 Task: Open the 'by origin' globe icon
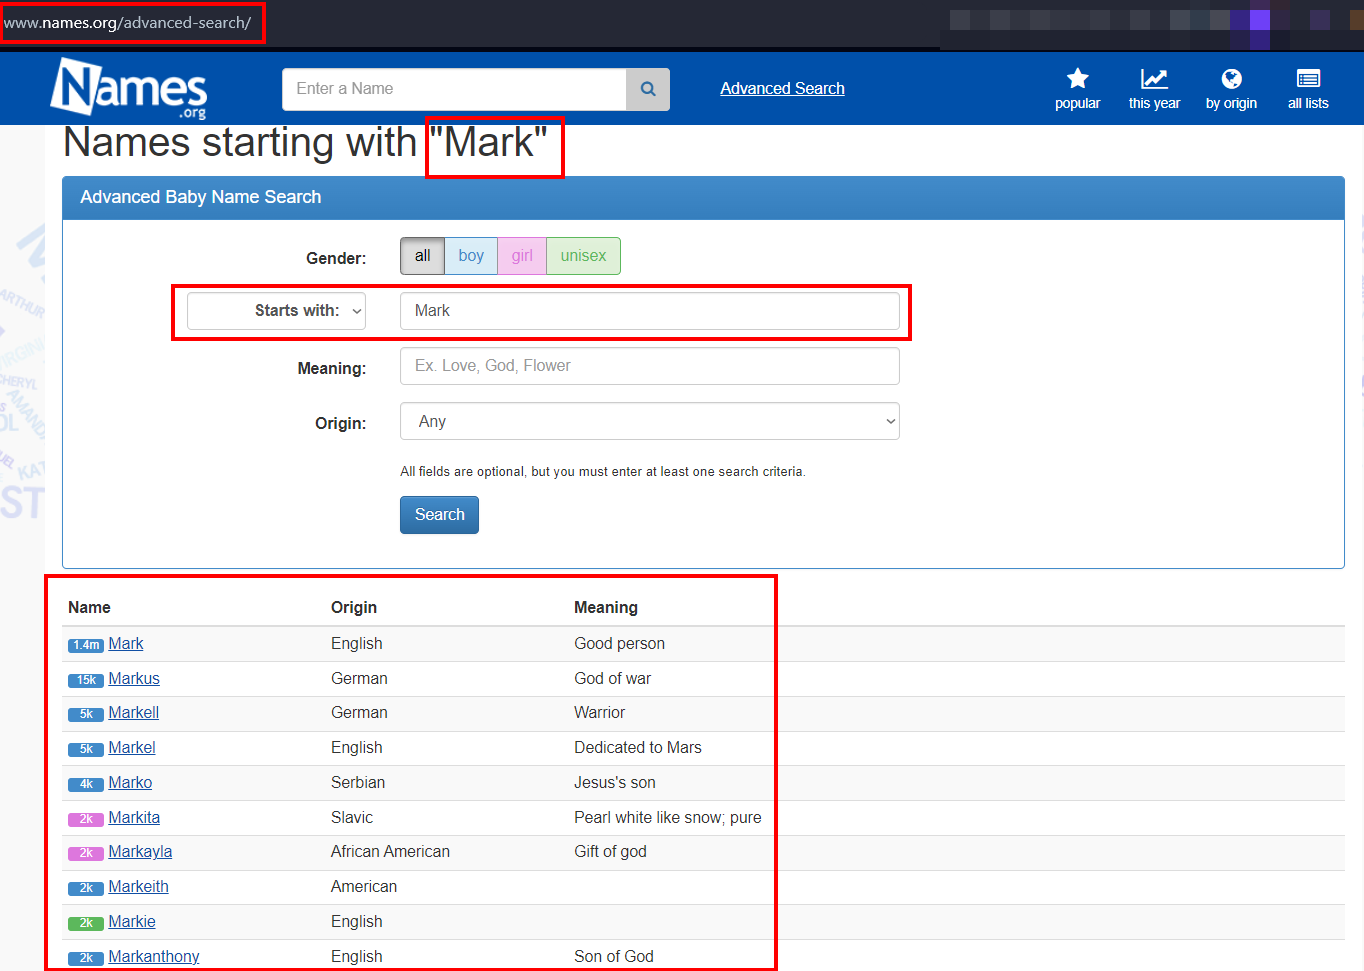coord(1231,80)
